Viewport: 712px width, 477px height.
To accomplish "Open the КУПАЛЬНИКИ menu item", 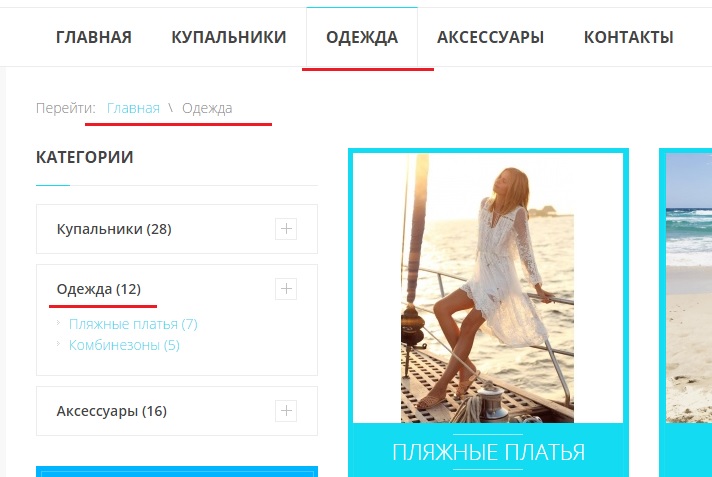I will pyautogui.click(x=229, y=37).
